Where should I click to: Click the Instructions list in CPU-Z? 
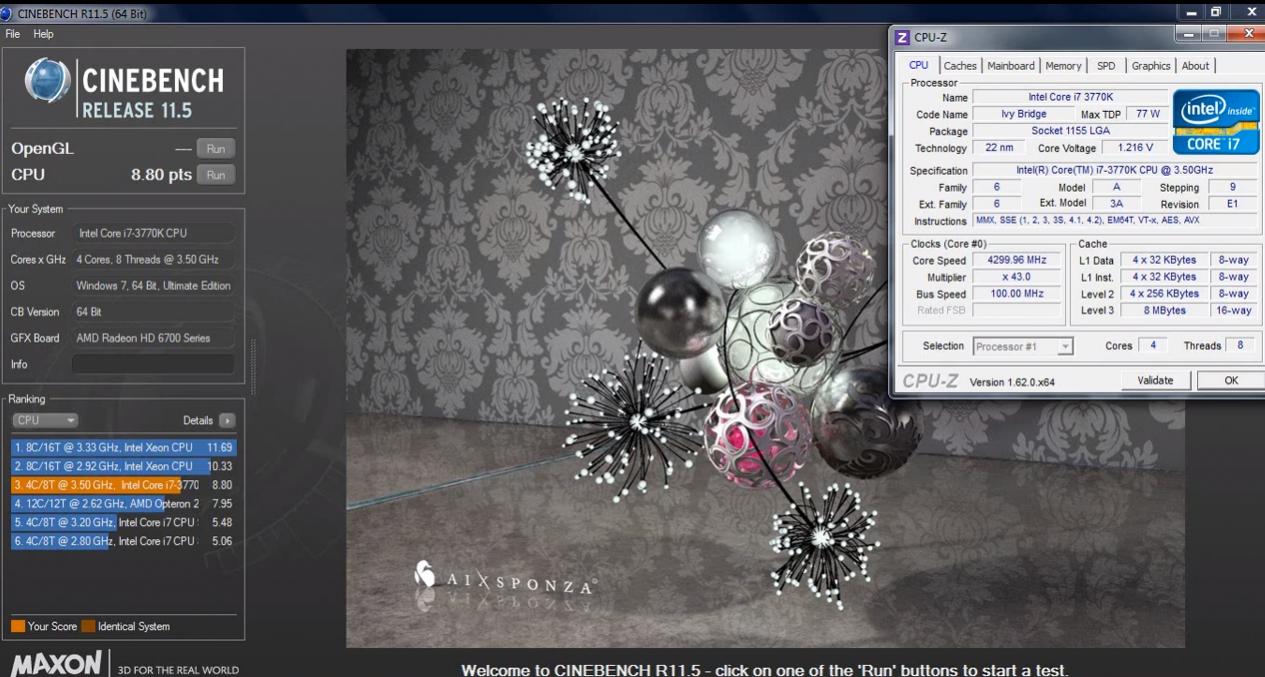[1114, 220]
